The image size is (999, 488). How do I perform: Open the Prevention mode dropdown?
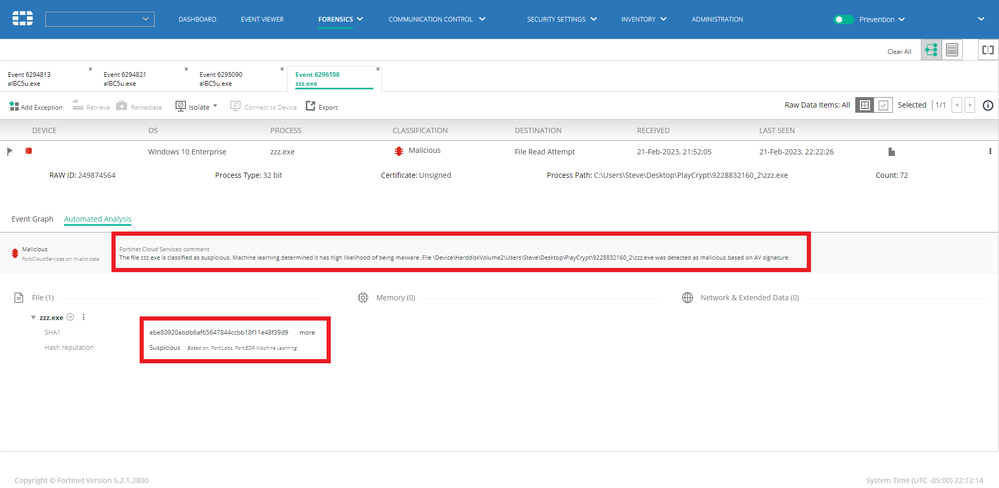882,20
